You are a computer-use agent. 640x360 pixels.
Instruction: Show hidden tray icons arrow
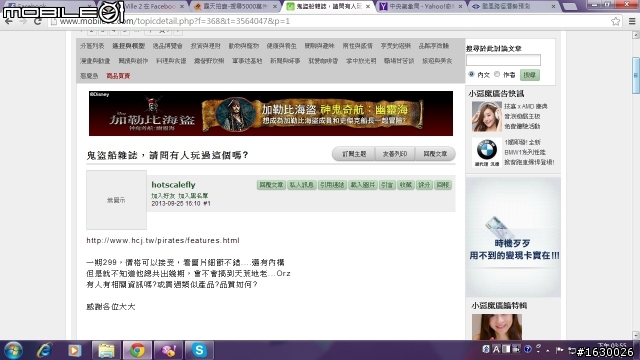[547, 350]
